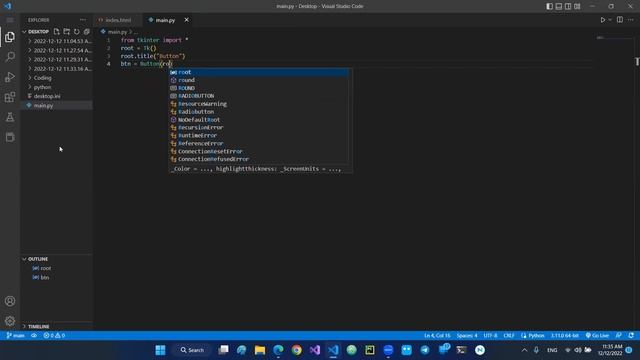640x360 pixels.
Task: Open Customize Layout options
Action: [x=577, y=6]
